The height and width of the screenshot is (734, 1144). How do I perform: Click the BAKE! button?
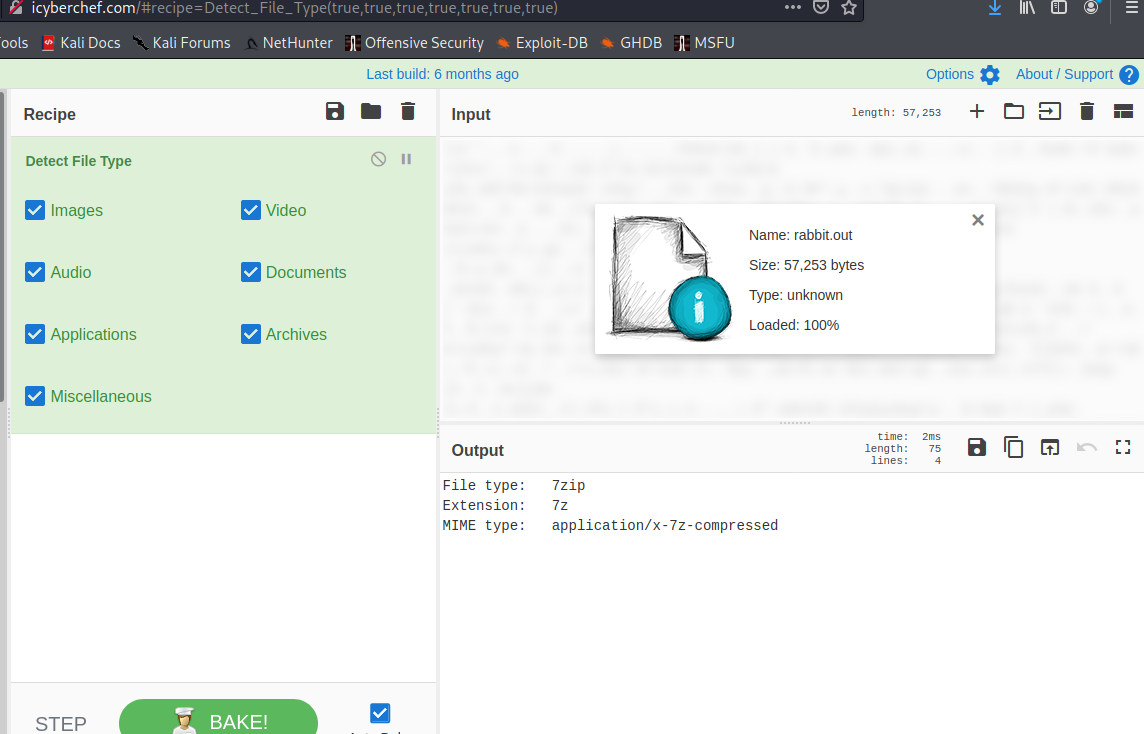click(218, 720)
